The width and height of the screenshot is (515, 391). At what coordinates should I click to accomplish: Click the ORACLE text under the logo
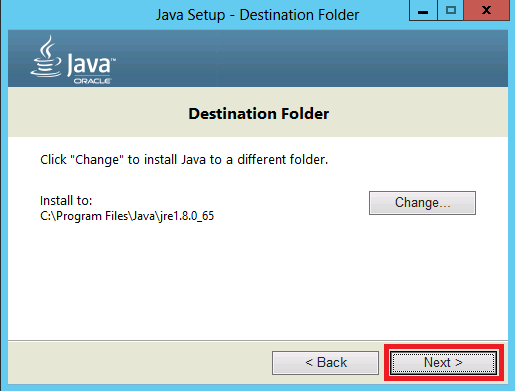click(x=92, y=81)
